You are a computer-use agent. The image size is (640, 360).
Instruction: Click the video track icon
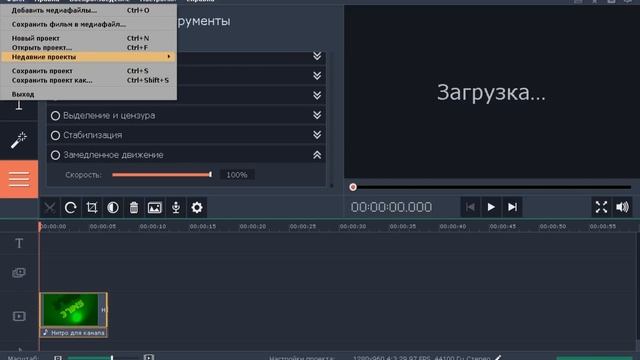[19, 316]
